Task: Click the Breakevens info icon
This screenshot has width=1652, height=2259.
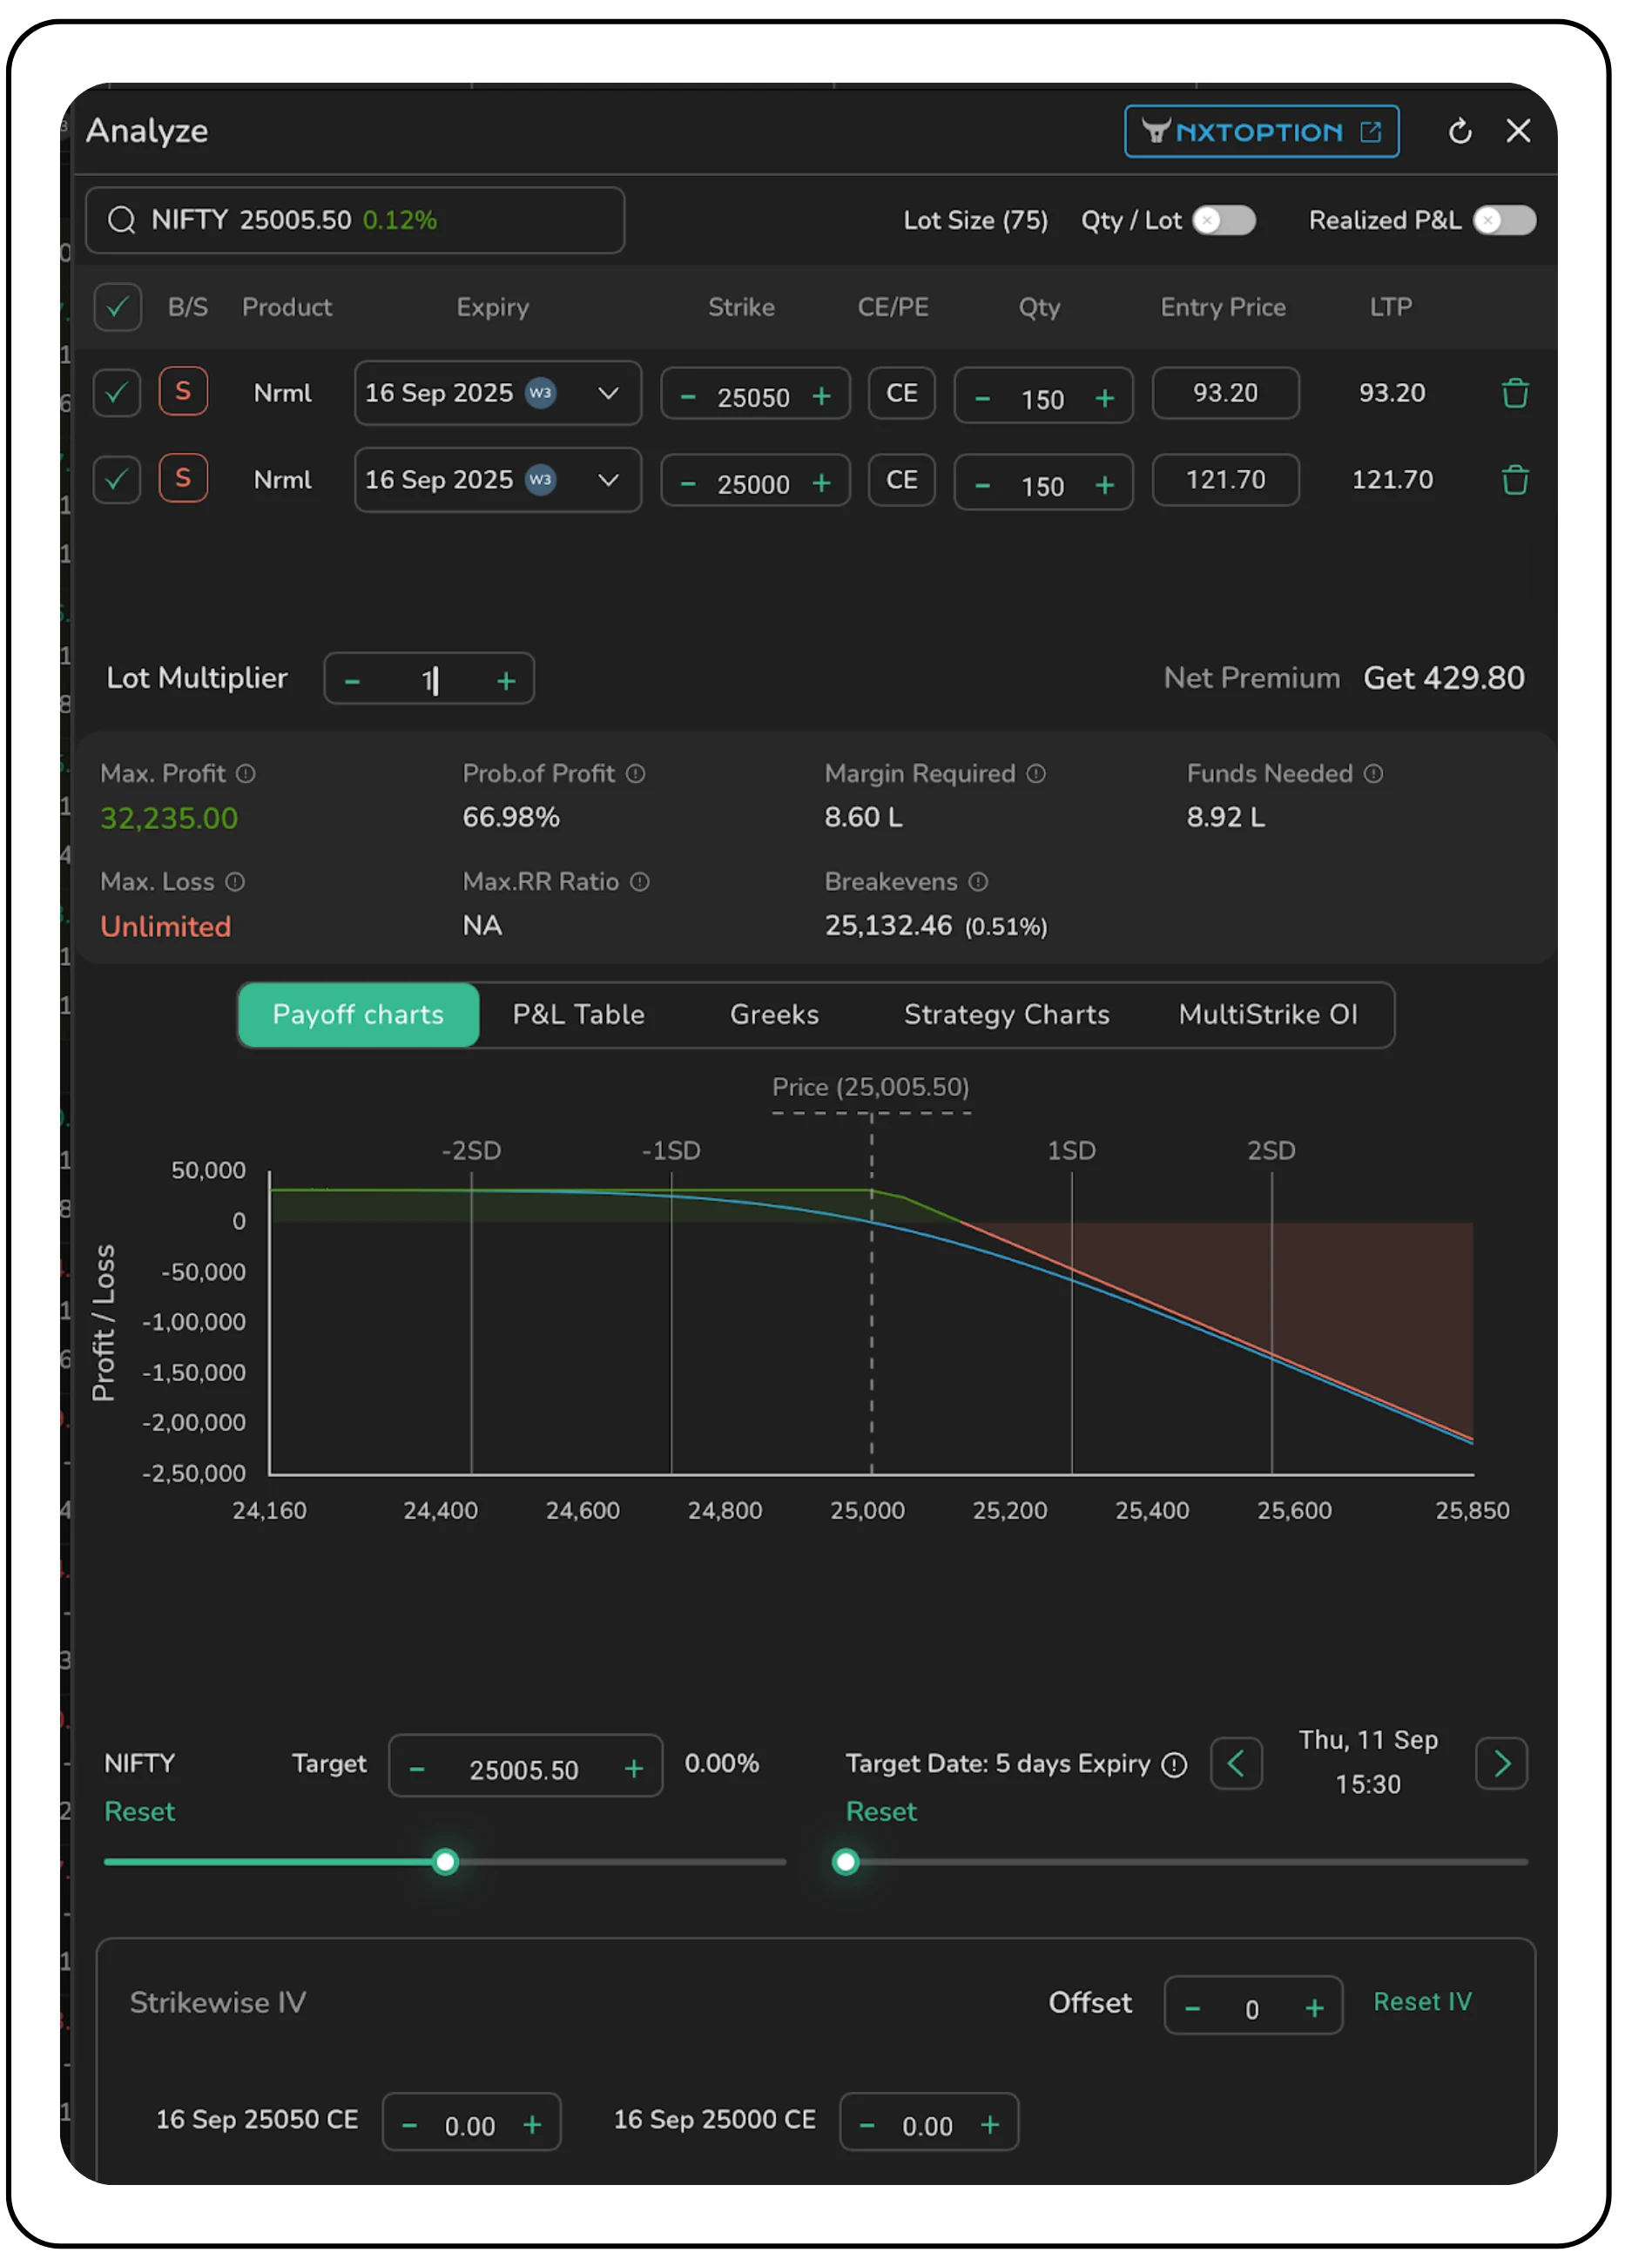Action: point(978,882)
